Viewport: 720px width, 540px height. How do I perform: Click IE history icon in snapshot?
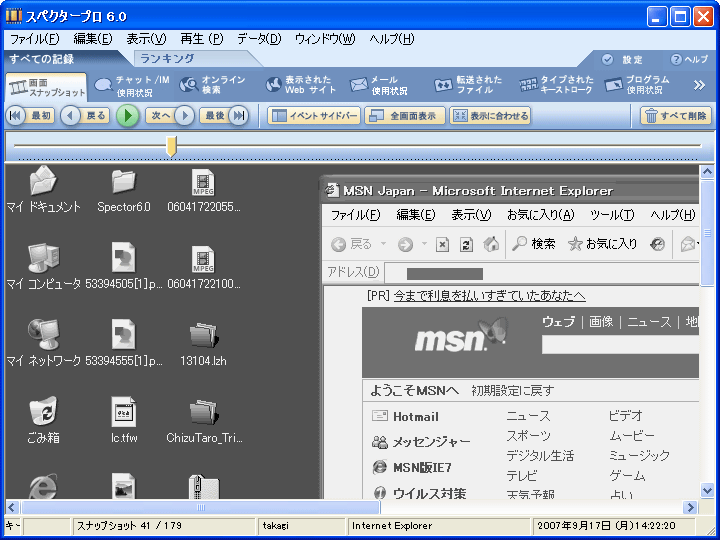tap(658, 244)
